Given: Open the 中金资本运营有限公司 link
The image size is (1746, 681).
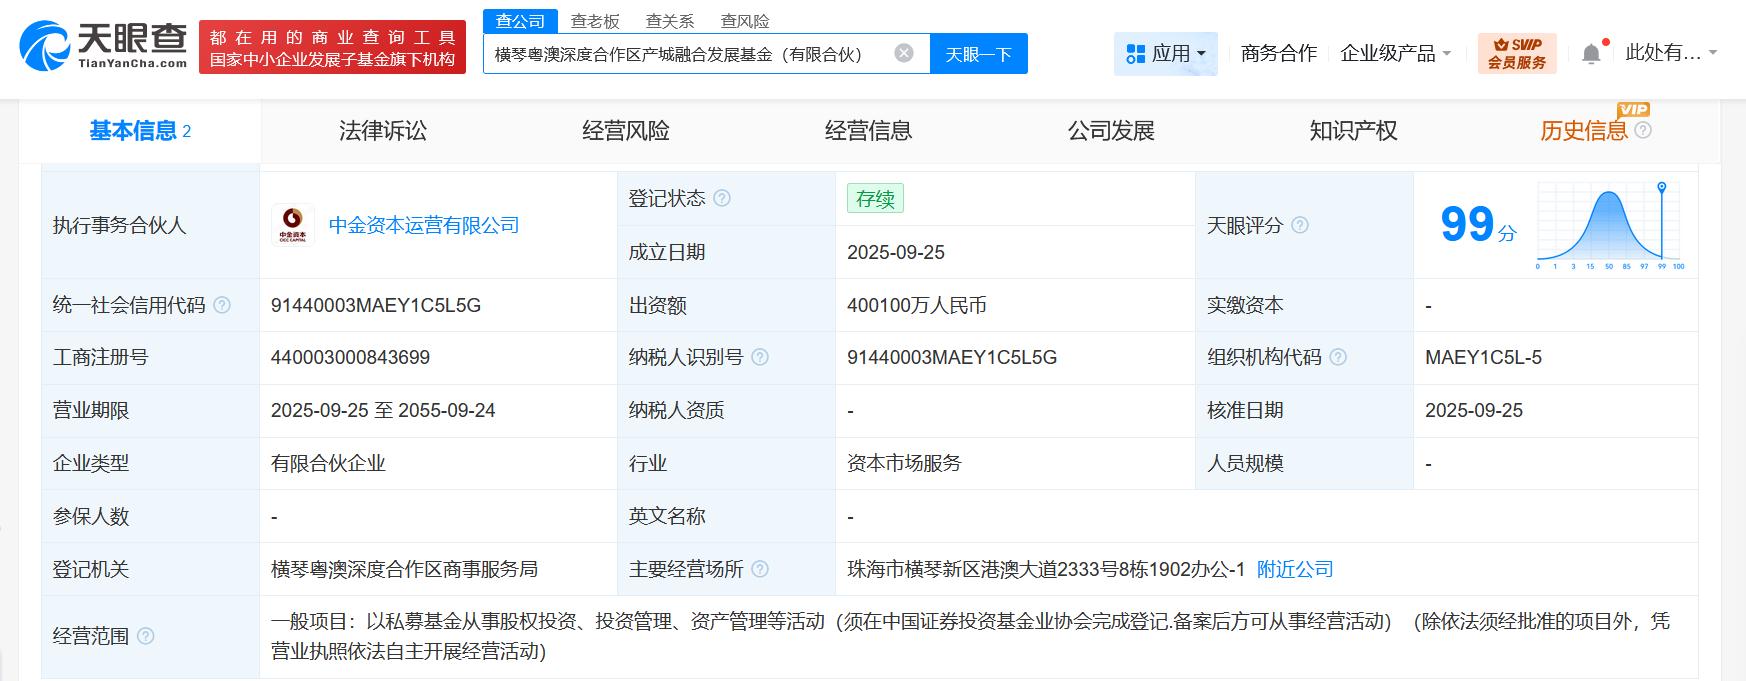Looking at the screenshot, I should click(424, 225).
